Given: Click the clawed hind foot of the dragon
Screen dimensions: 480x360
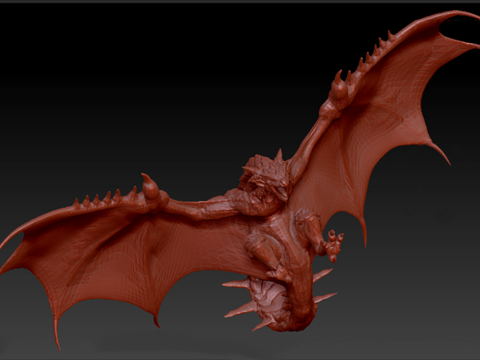Looking at the screenshot, I should click(x=332, y=246).
